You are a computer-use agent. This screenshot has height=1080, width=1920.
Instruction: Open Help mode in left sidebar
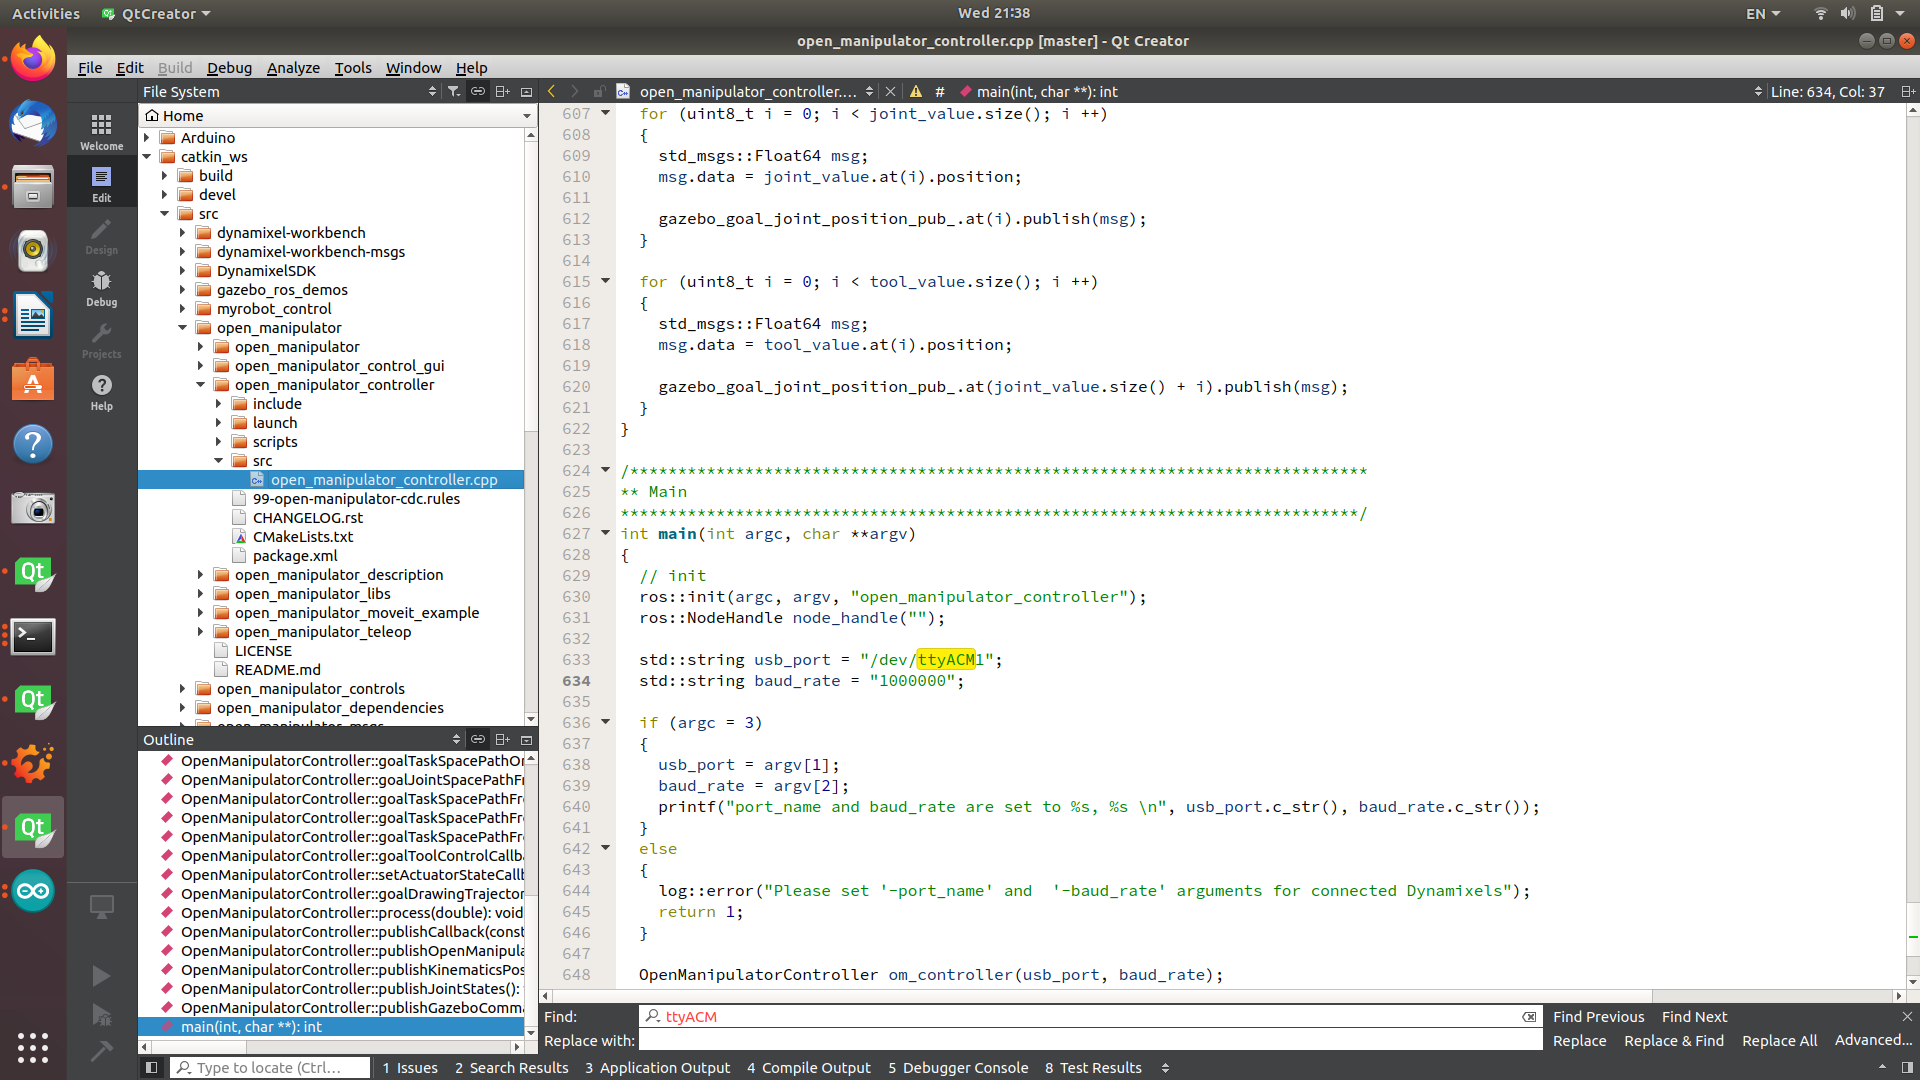(x=101, y=391)
